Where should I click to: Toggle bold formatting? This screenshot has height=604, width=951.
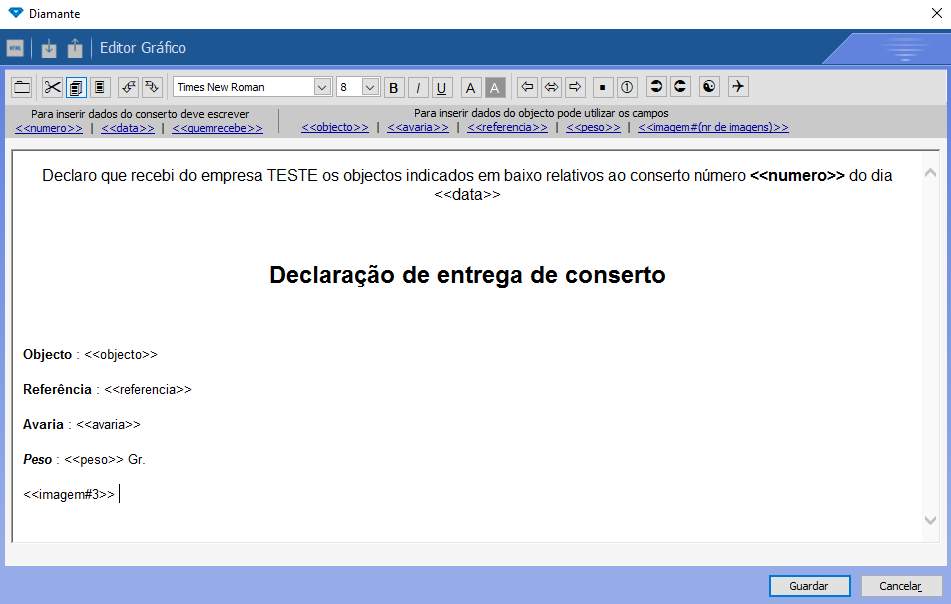[393, 87]
